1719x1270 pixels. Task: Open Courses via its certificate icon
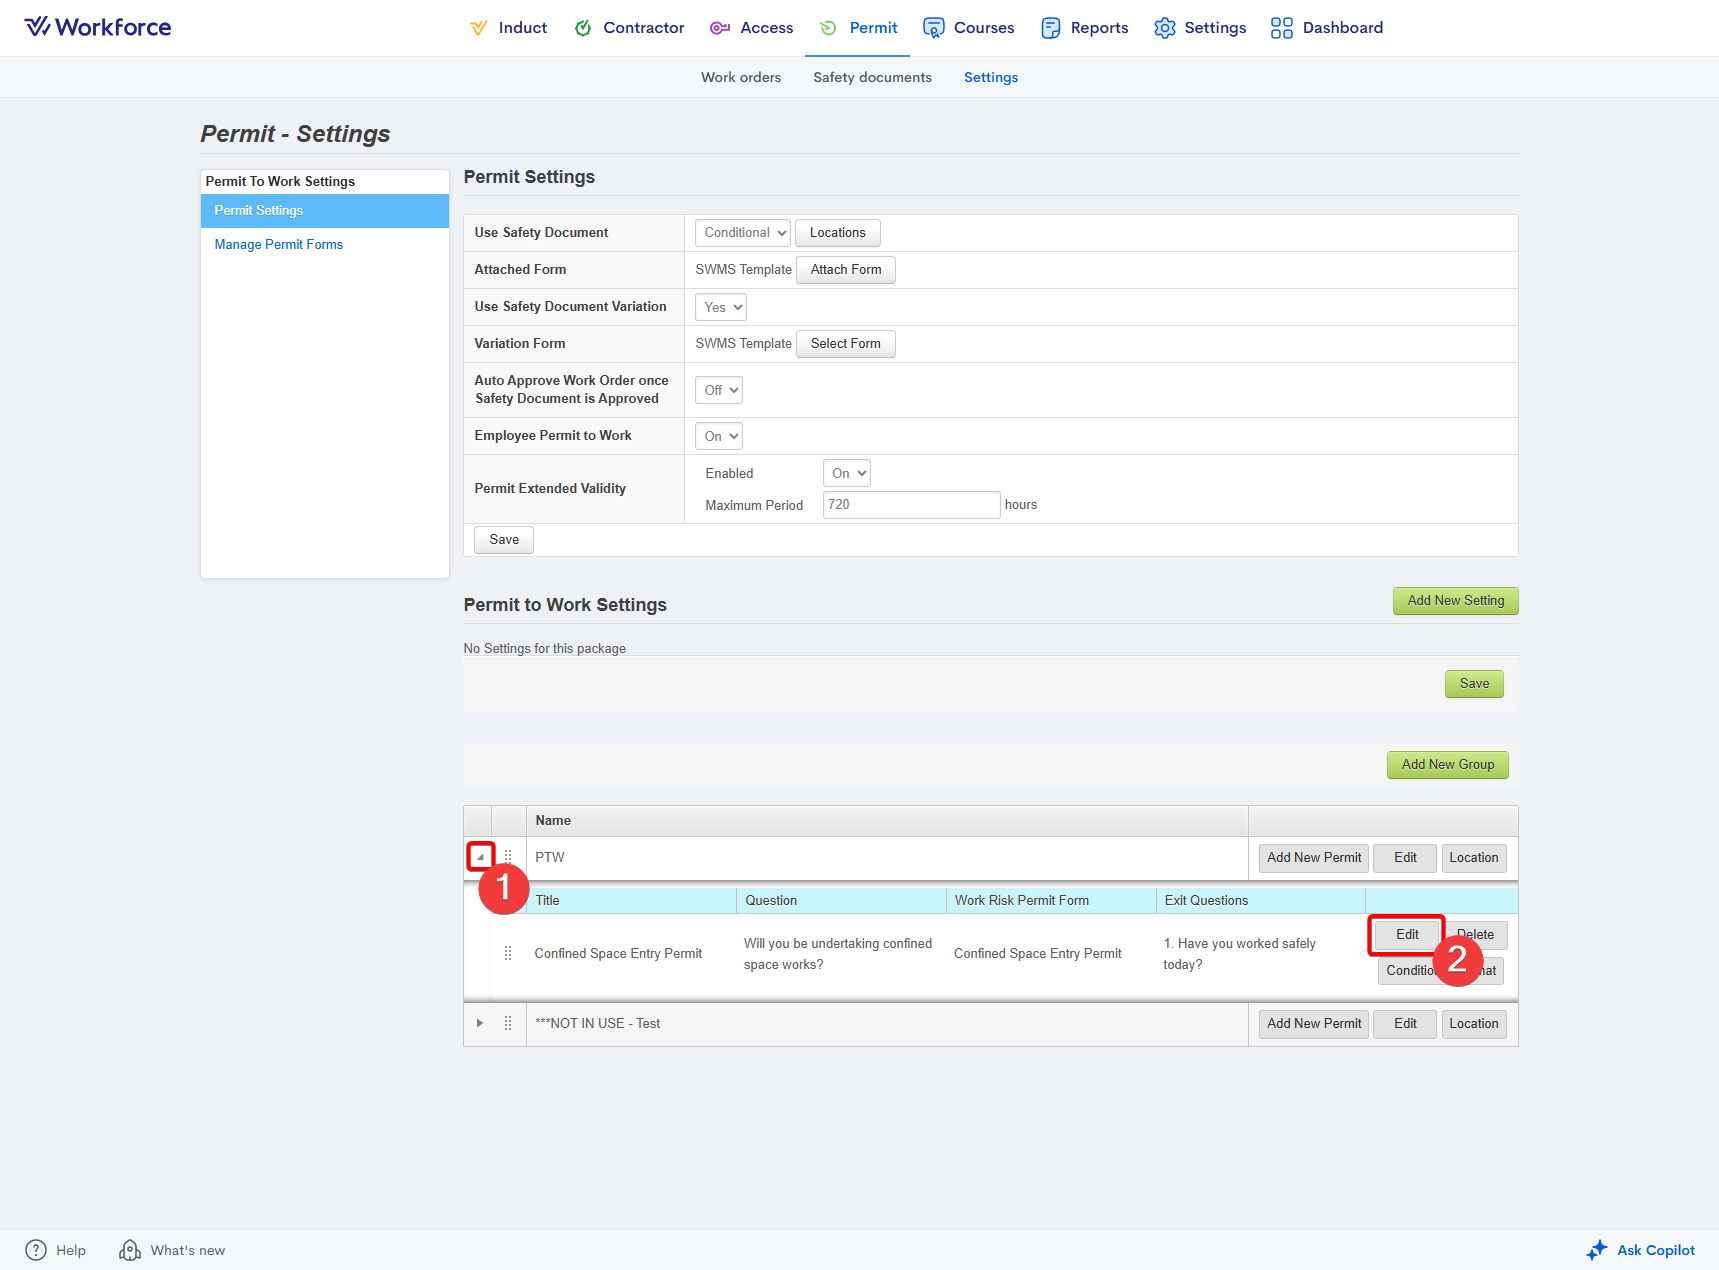[933, 28]
